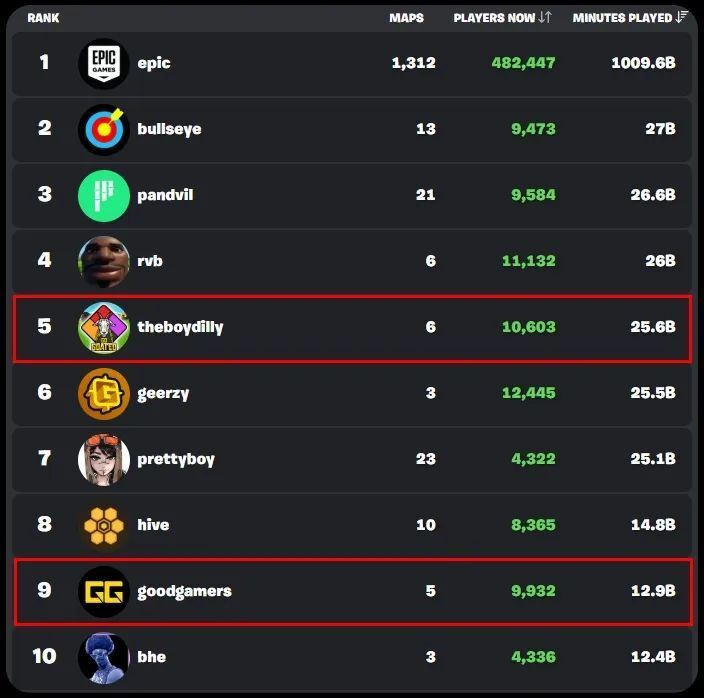The width and height of the screenshot is (704, 698).
Task: Click prettyboy's 25.1B minutes played value
Action: point(653,459)
